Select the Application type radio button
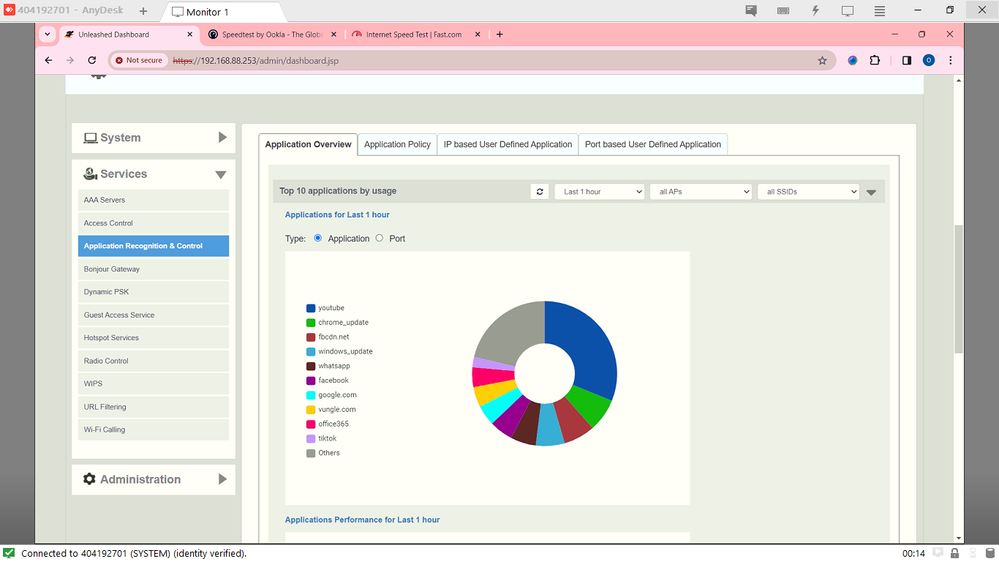 pos(318,238)
